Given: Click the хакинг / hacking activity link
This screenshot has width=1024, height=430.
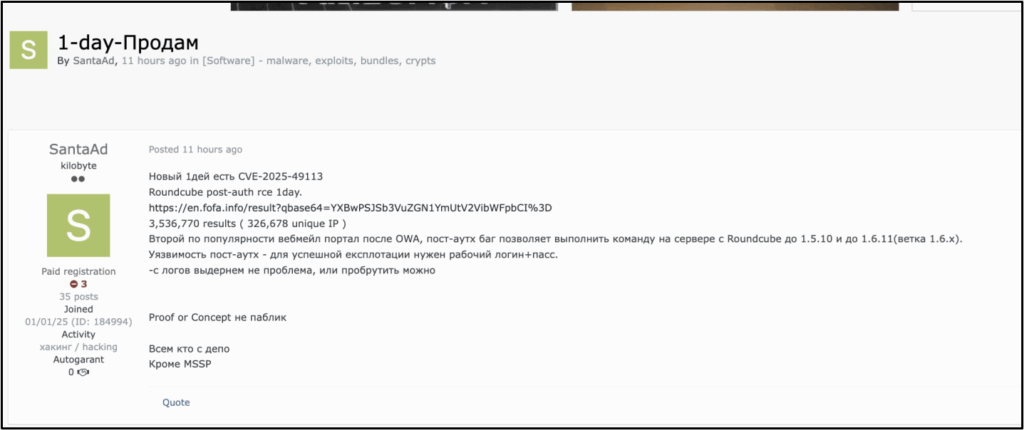Looking at the screenshot, I should 78,347.
